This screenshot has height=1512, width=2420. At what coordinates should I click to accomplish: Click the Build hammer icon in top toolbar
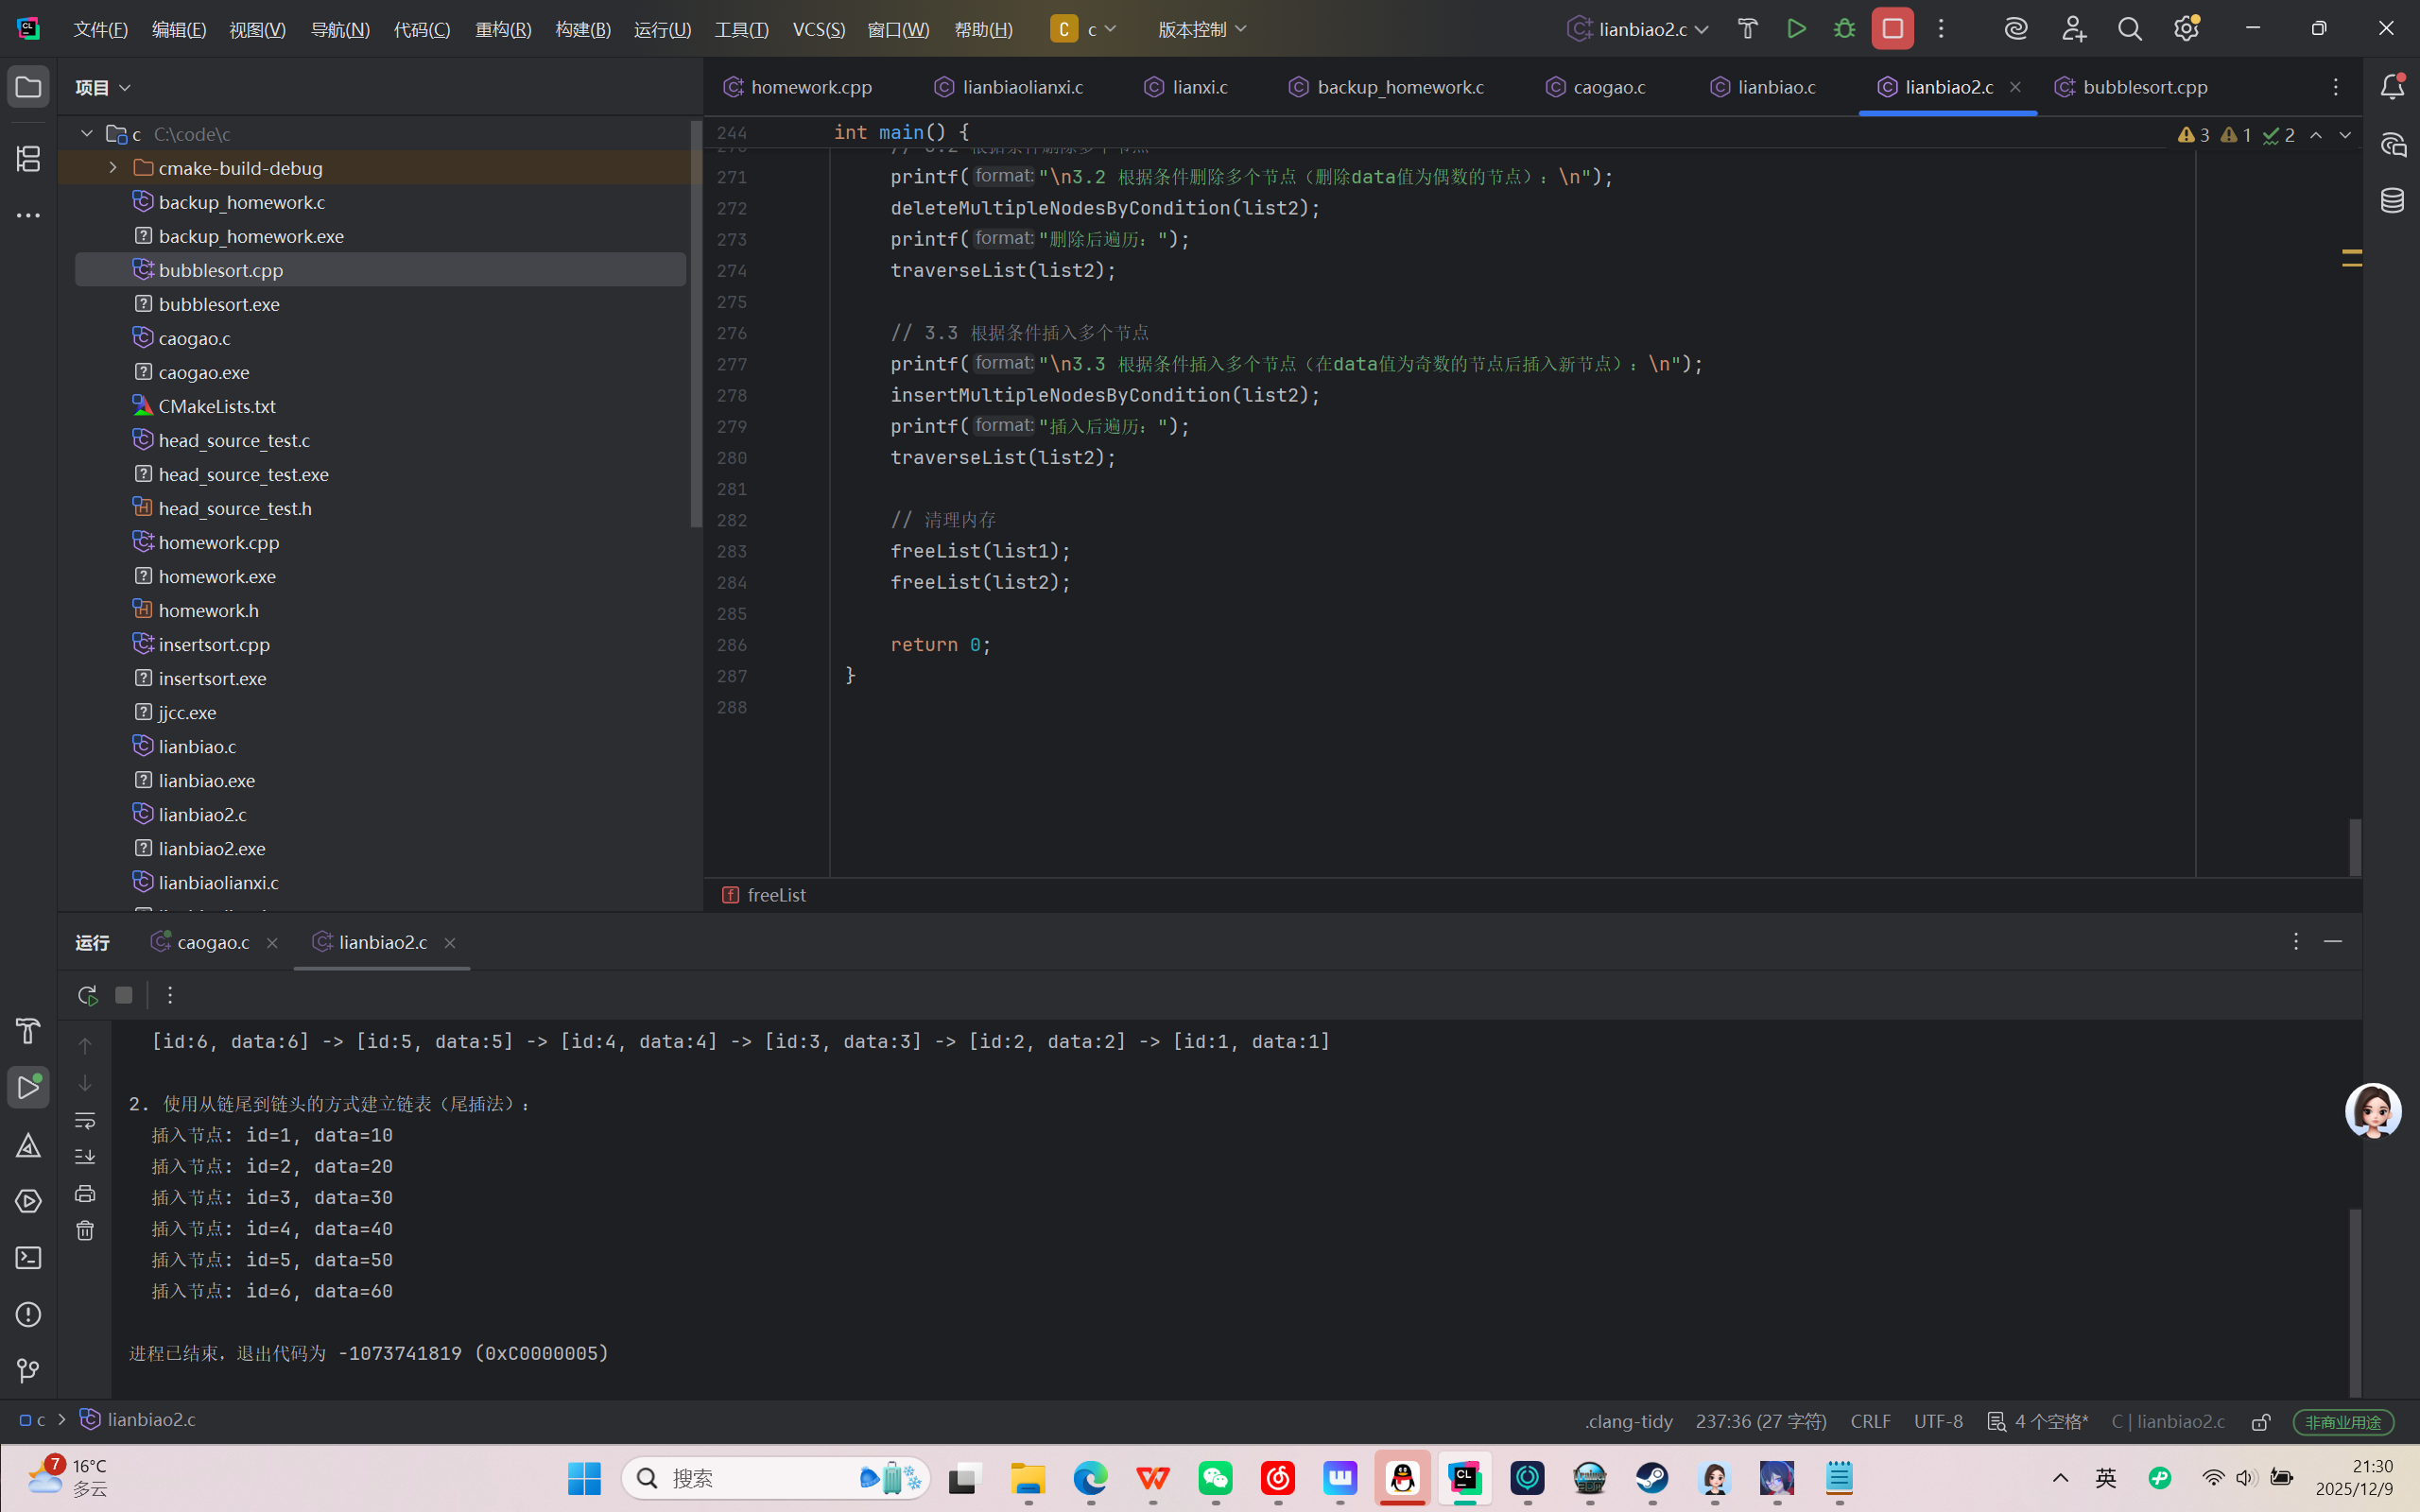(x=1748, y=29)
